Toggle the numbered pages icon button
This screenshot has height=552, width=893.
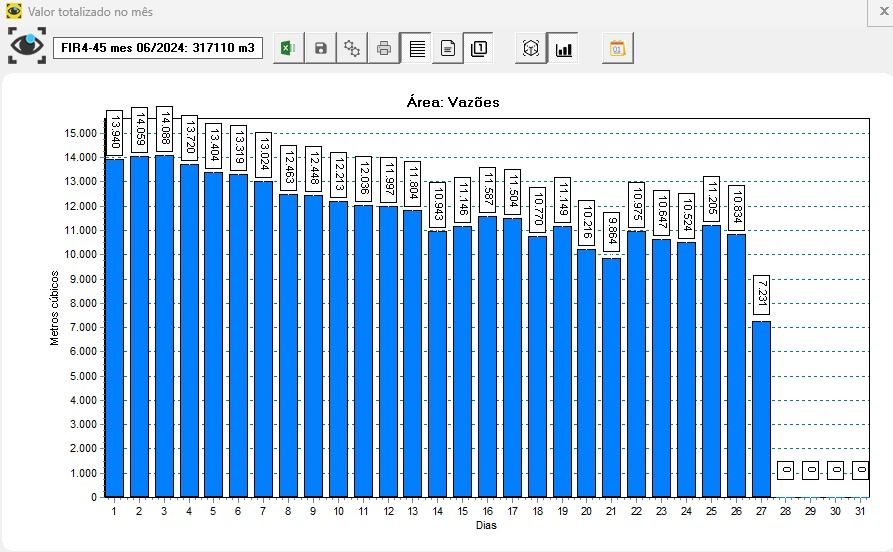(x=480, y=48)
